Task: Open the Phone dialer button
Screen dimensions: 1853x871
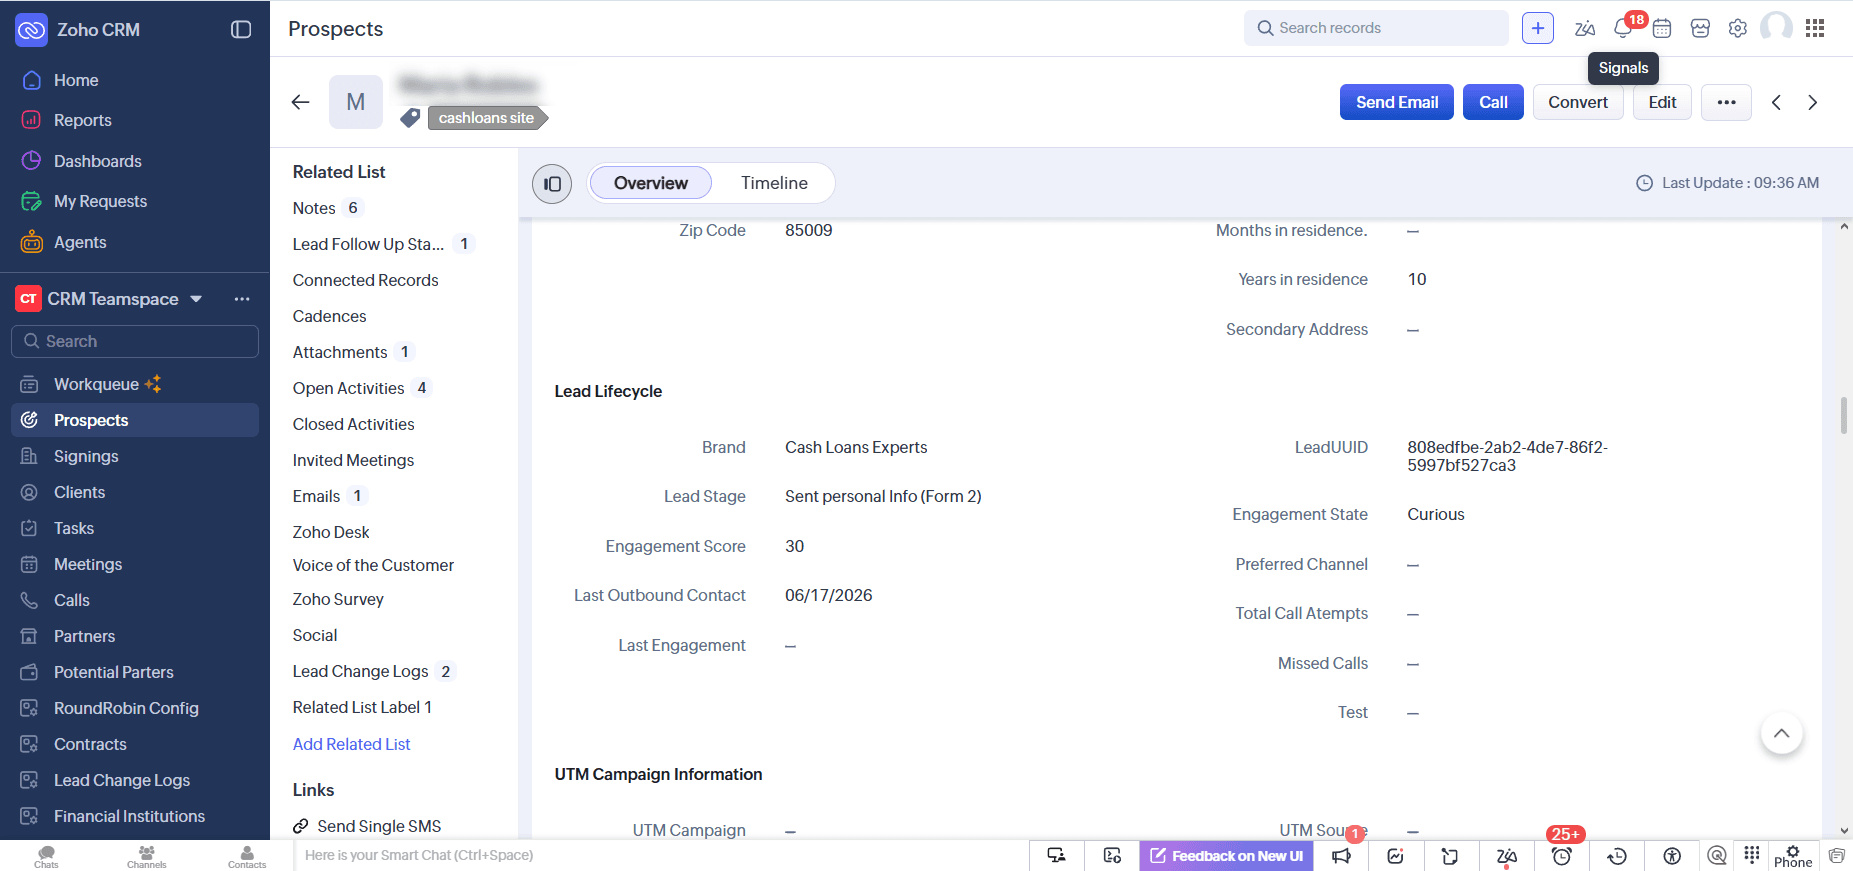Action: click(1793, 856)
